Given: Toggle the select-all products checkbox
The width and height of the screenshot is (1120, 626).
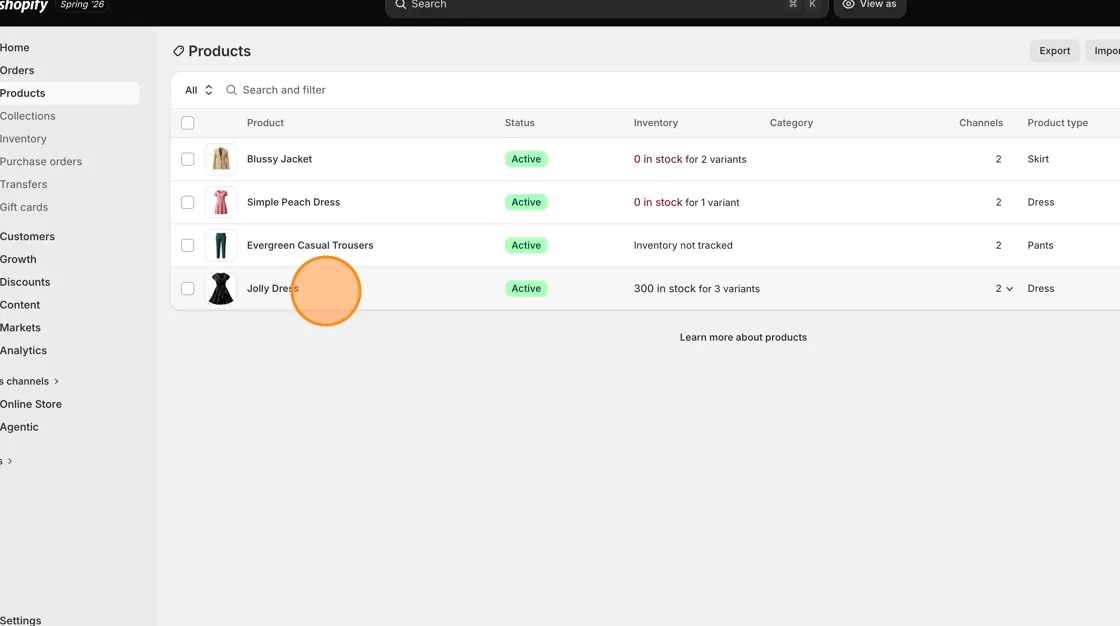Looking at the screenshot, I should [x=188, y=123].
